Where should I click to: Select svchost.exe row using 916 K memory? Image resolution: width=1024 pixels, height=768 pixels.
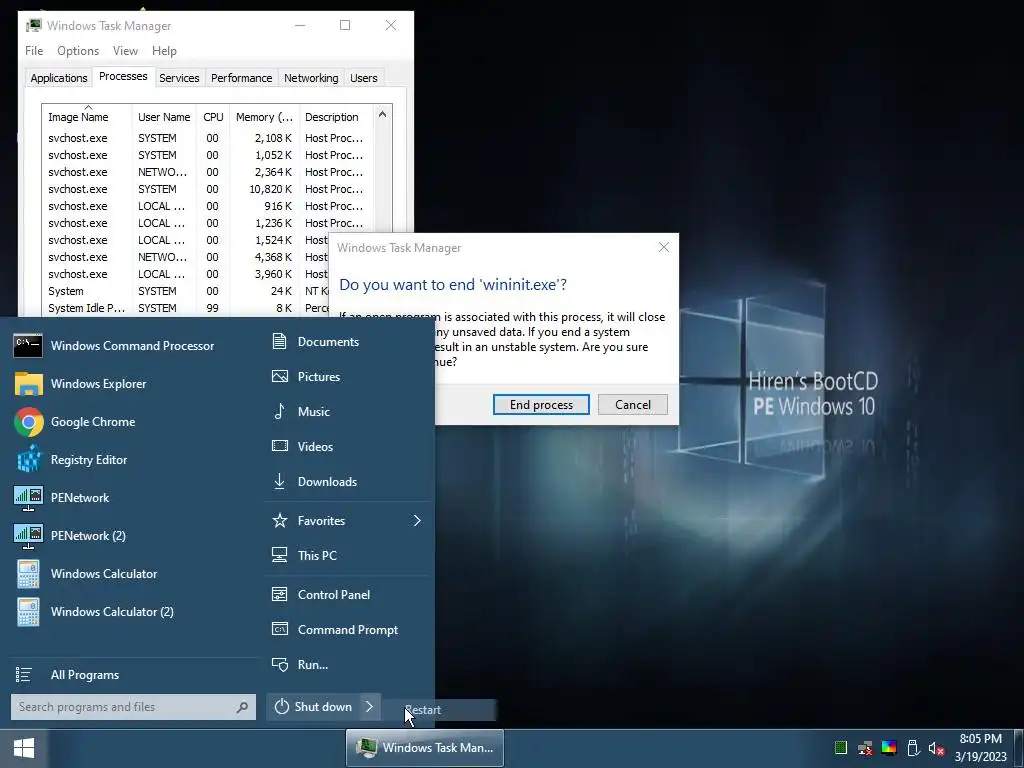tap(208, 206)
